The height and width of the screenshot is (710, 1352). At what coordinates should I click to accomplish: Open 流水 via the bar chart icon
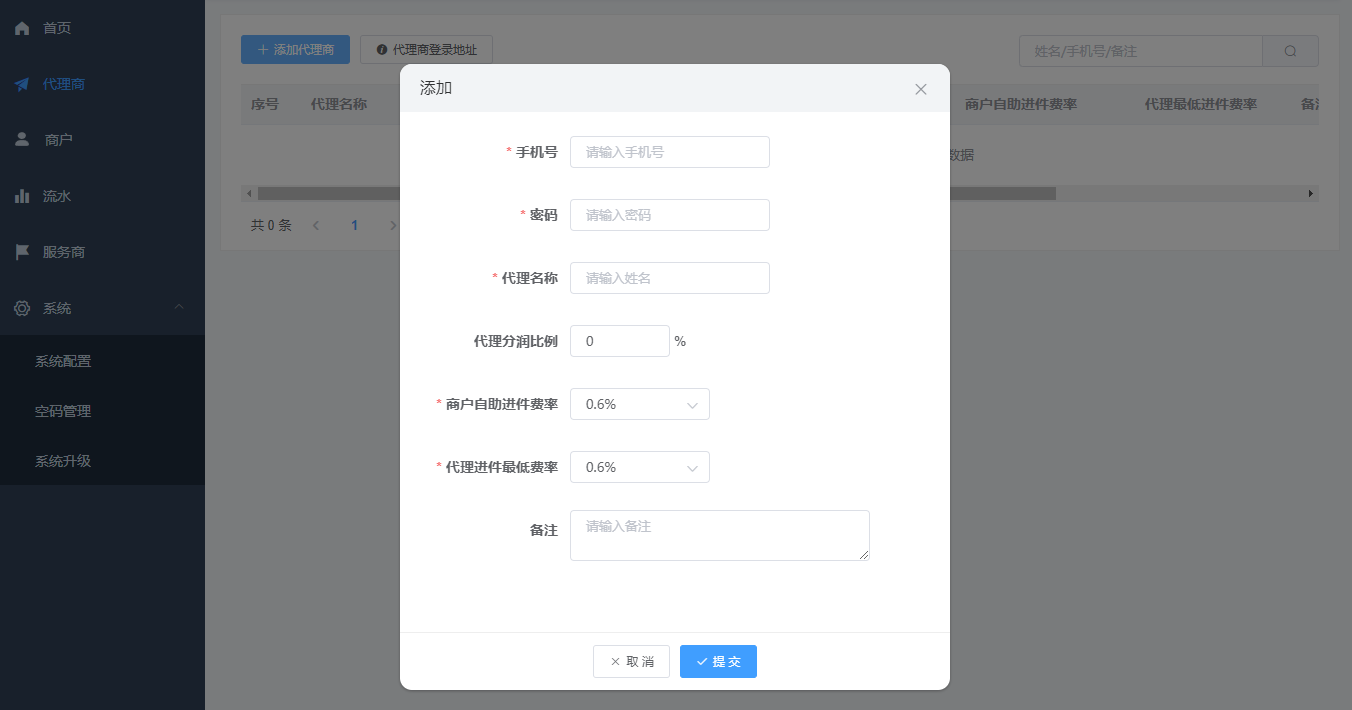[22, 196]
